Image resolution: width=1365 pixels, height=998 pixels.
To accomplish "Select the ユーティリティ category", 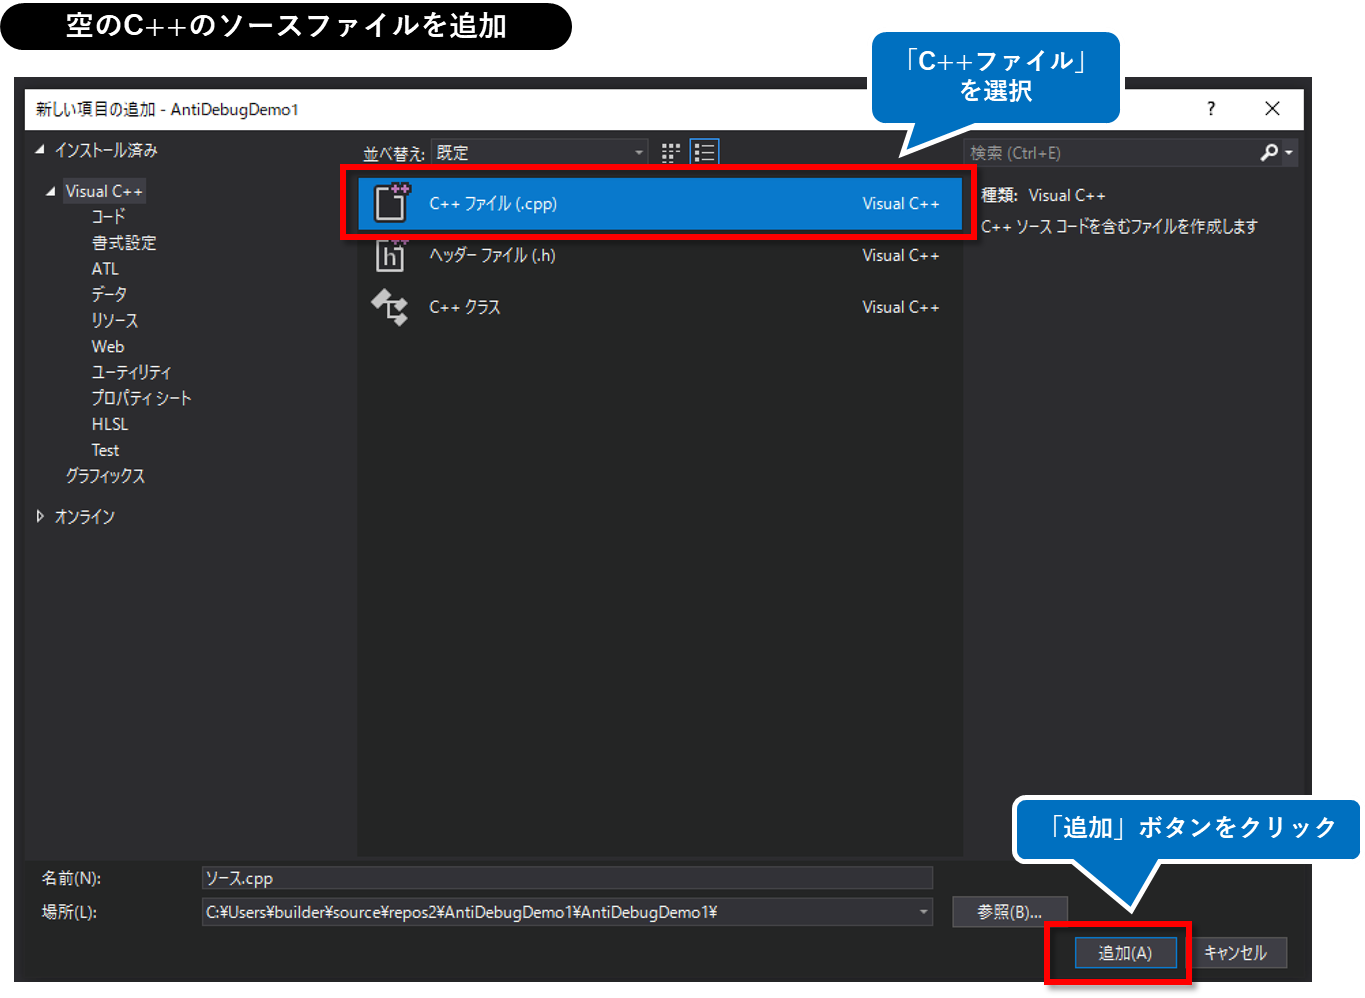I will pyautogui.click(x=131, y=372).
